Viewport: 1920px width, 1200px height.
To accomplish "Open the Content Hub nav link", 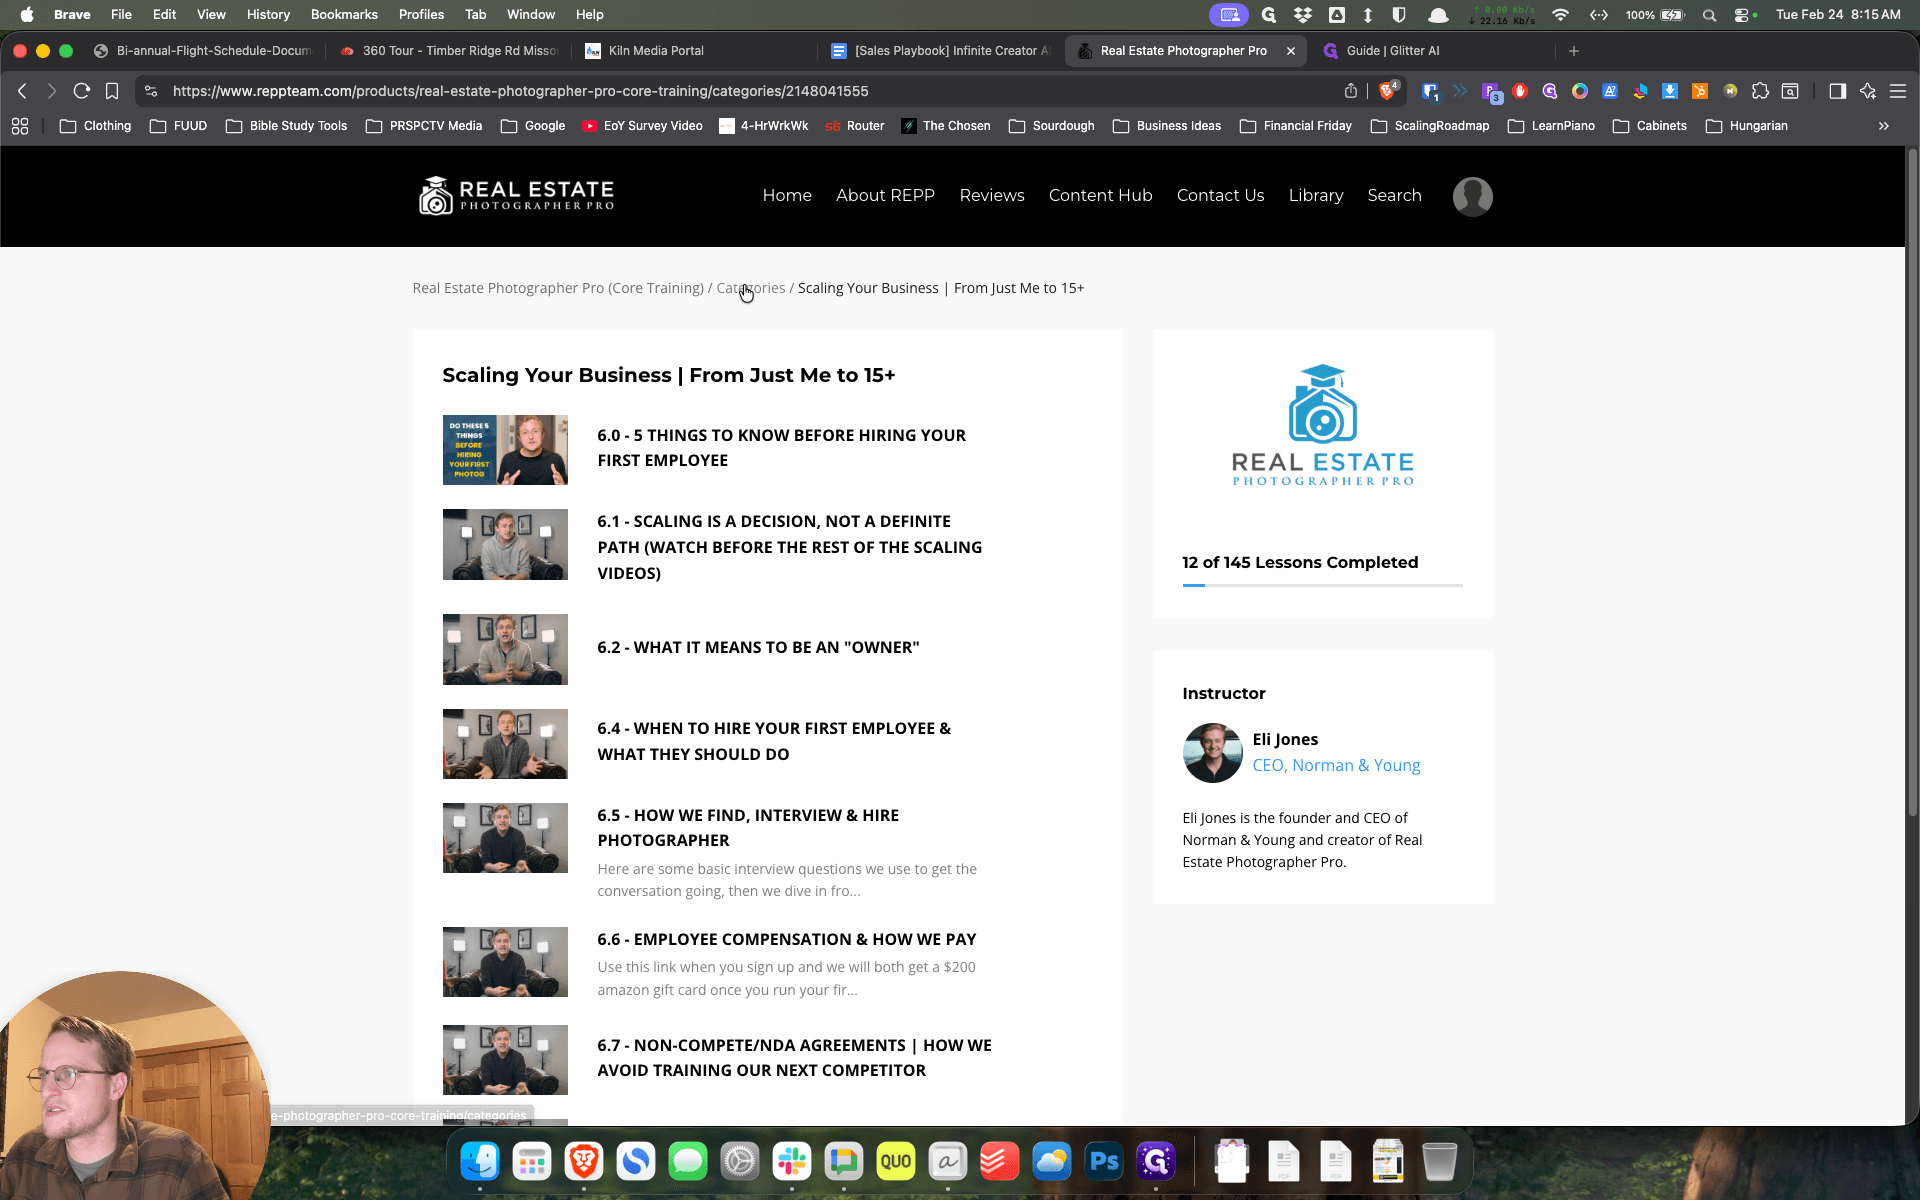I will click(x=1100, y=196).
